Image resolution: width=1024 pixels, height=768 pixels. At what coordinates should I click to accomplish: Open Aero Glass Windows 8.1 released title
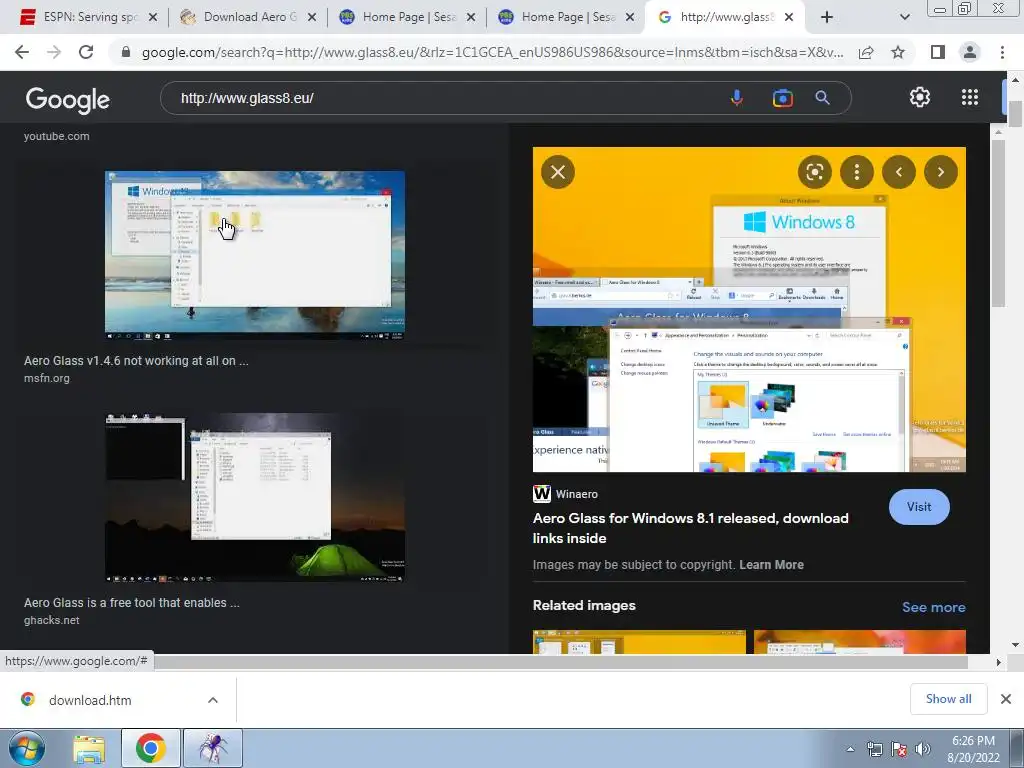click(x=690, y=528)
